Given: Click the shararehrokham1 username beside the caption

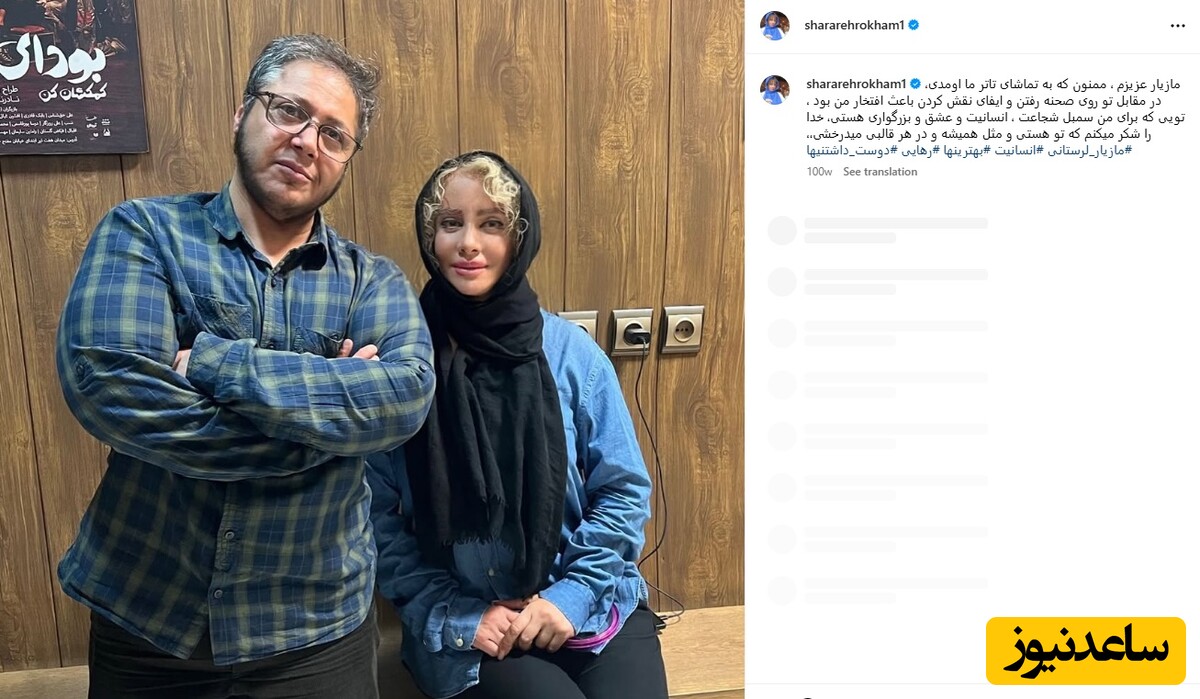Looking at the screenshot, I should click(856, 84).
